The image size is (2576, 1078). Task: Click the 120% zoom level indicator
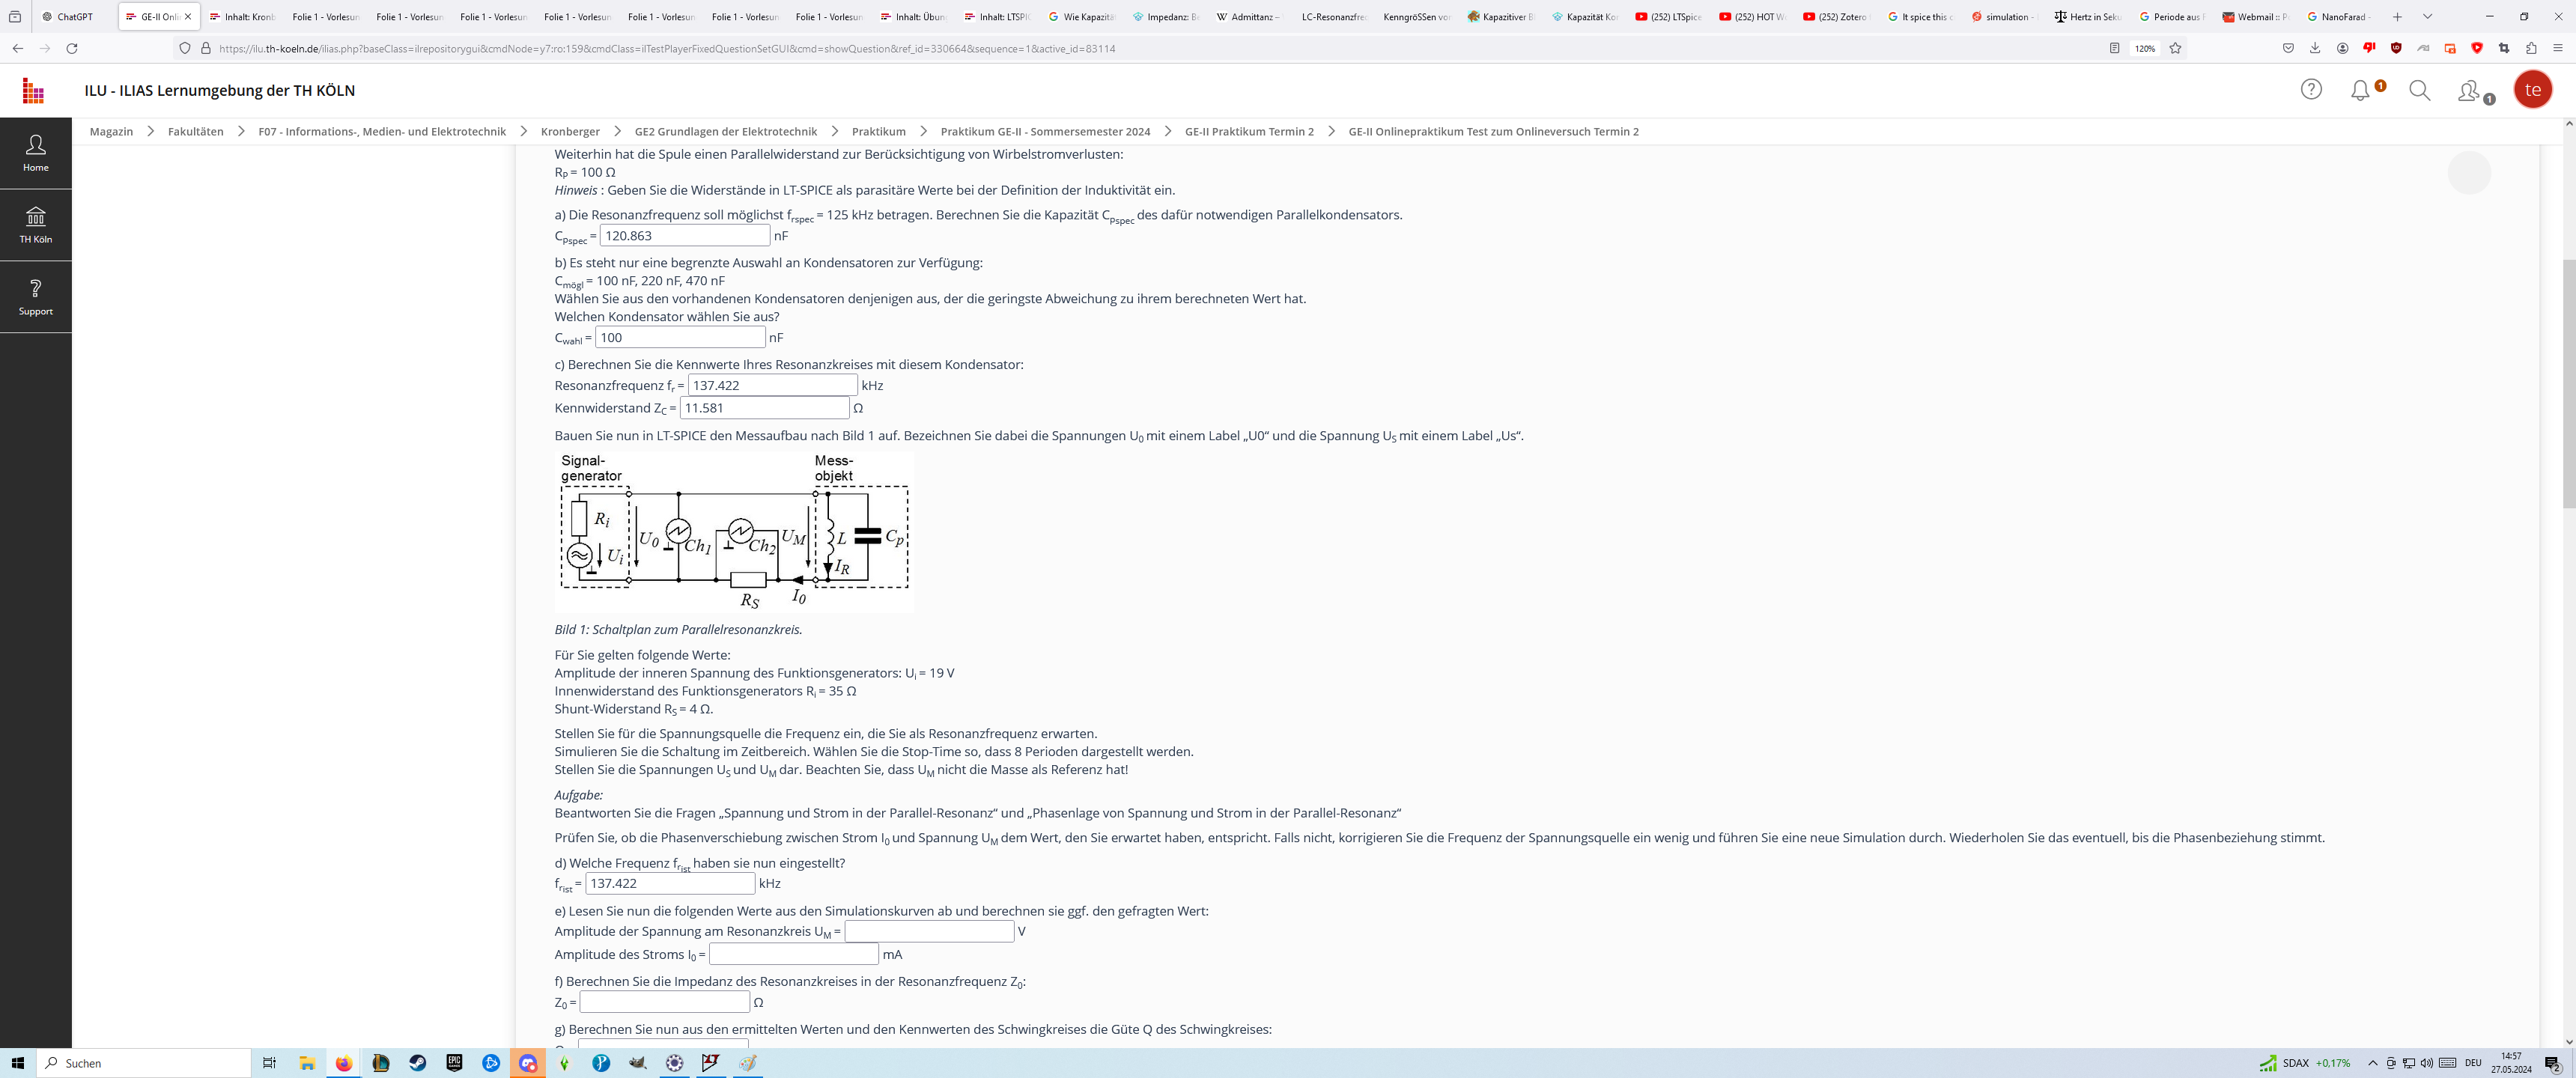point(2144,48)
